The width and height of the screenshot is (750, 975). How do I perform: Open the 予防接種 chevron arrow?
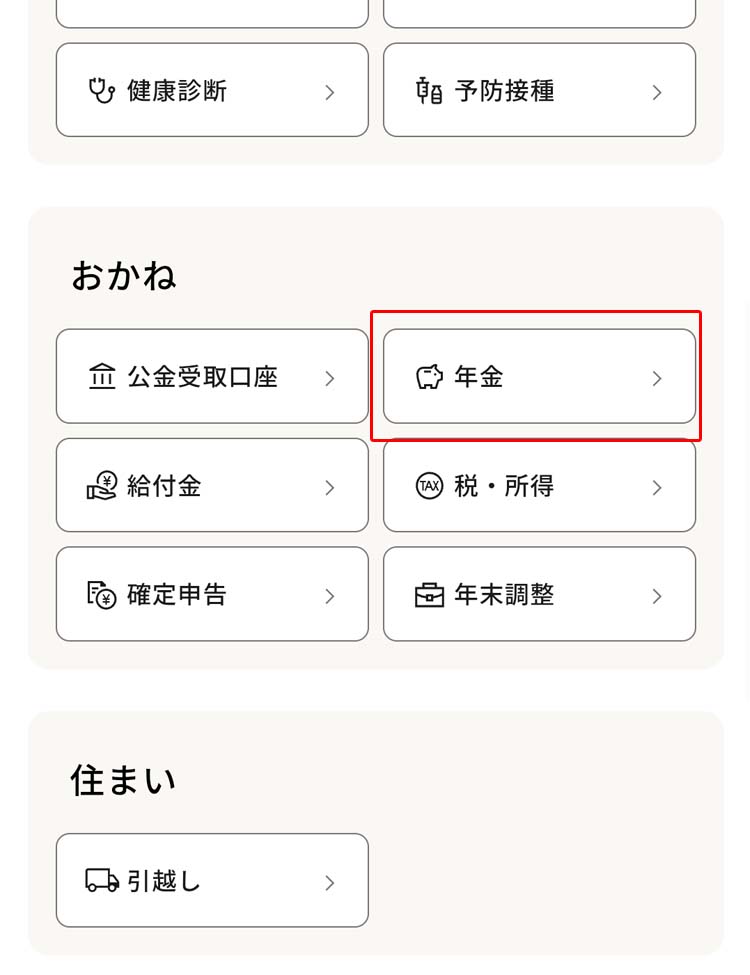tap(657, 92)
